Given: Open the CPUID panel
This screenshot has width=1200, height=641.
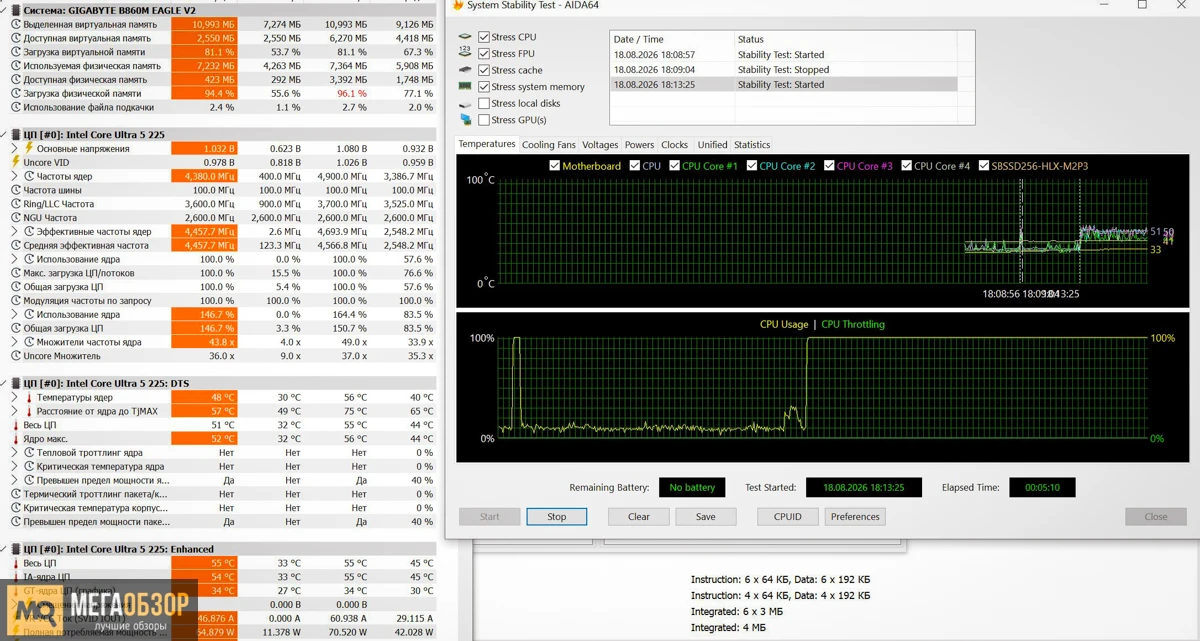Looking at the screenshot, I should (788, 517).
